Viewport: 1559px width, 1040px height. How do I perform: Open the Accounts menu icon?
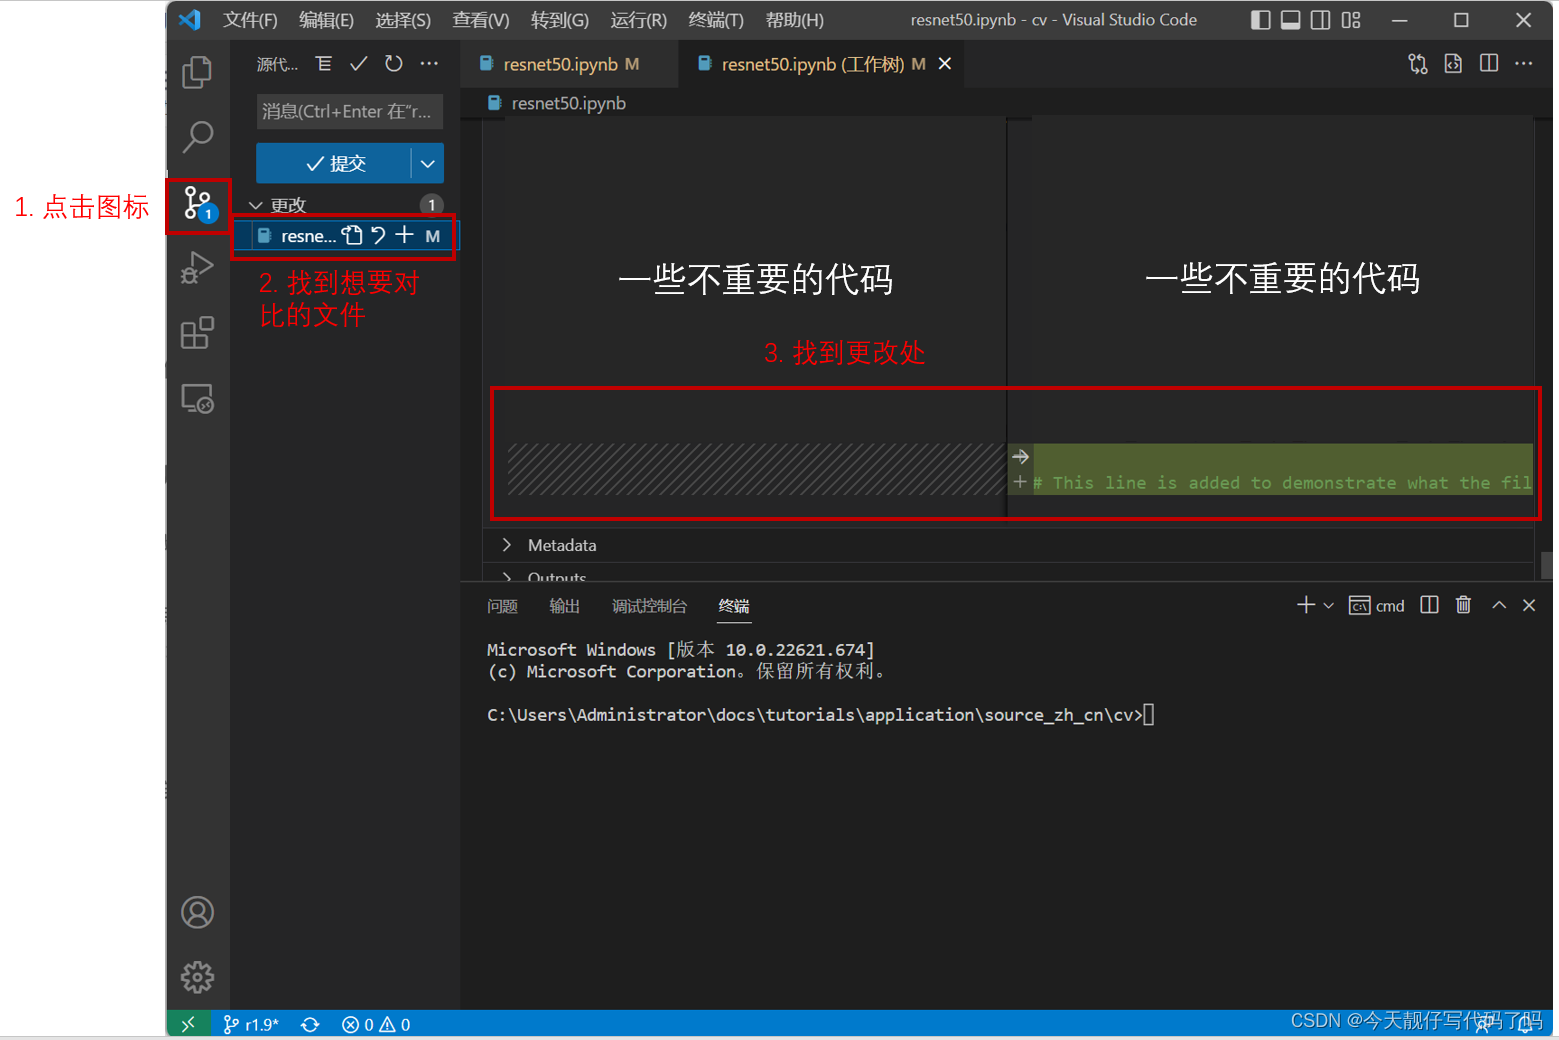(197, 912)
